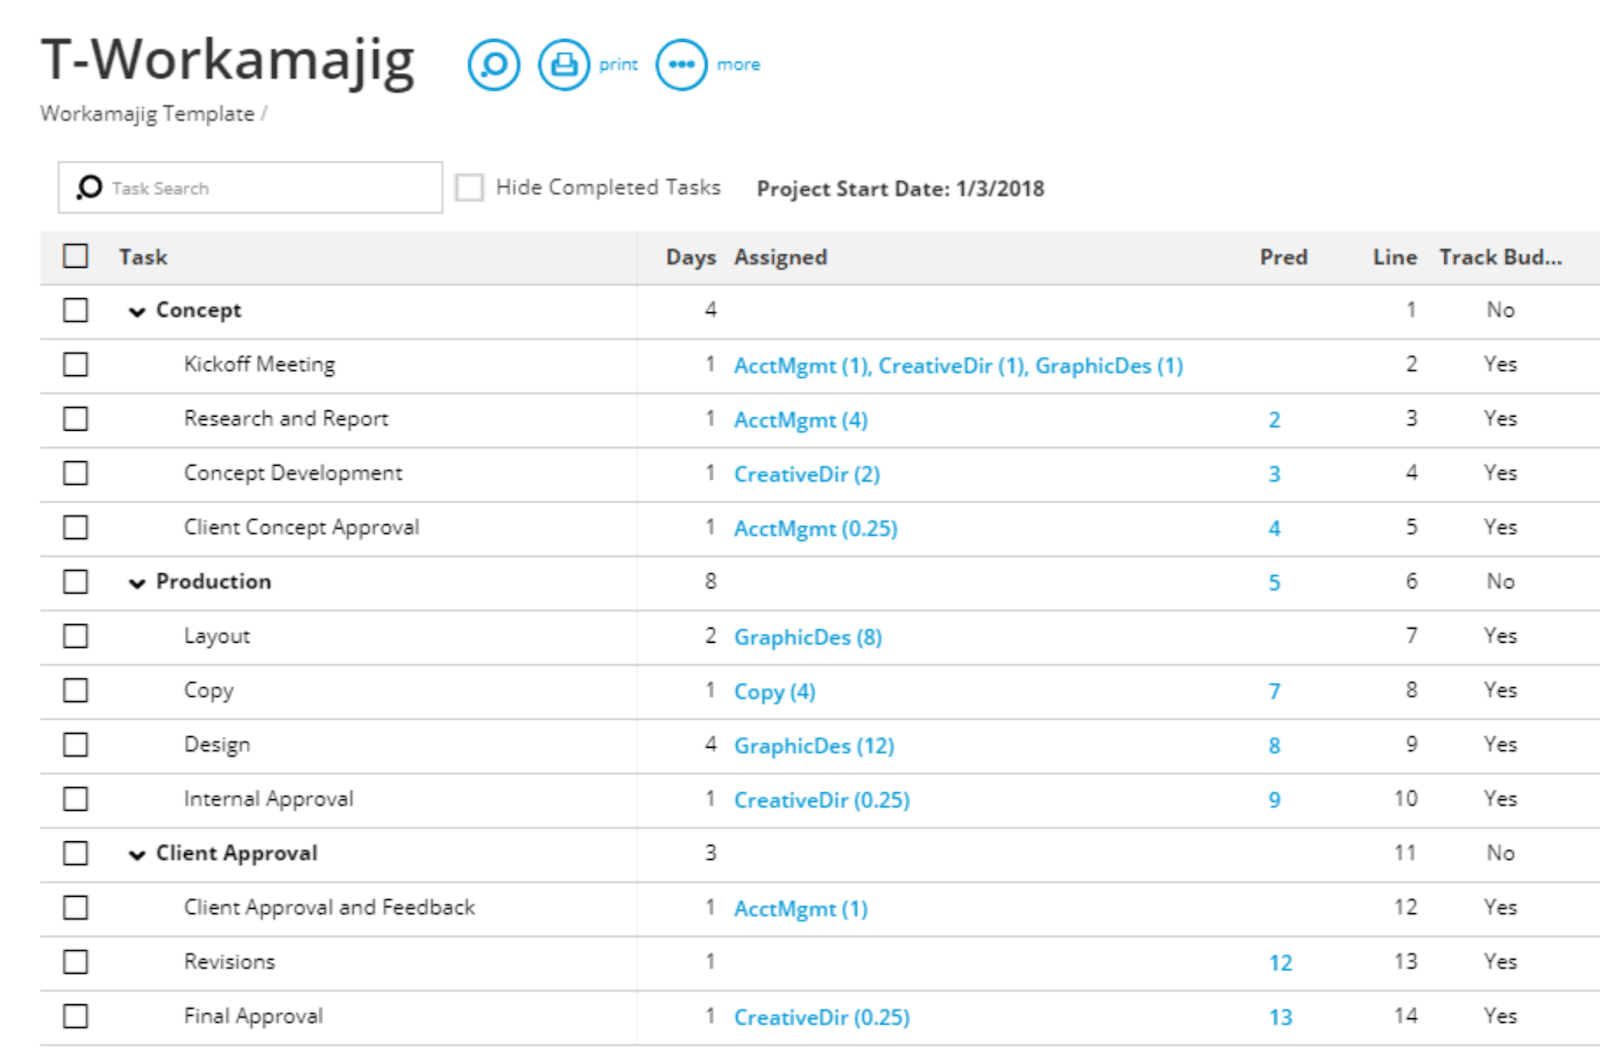Collapse the Concept section
The height and width of the screenshot is (1053, 1600).
tap(137, 311)
